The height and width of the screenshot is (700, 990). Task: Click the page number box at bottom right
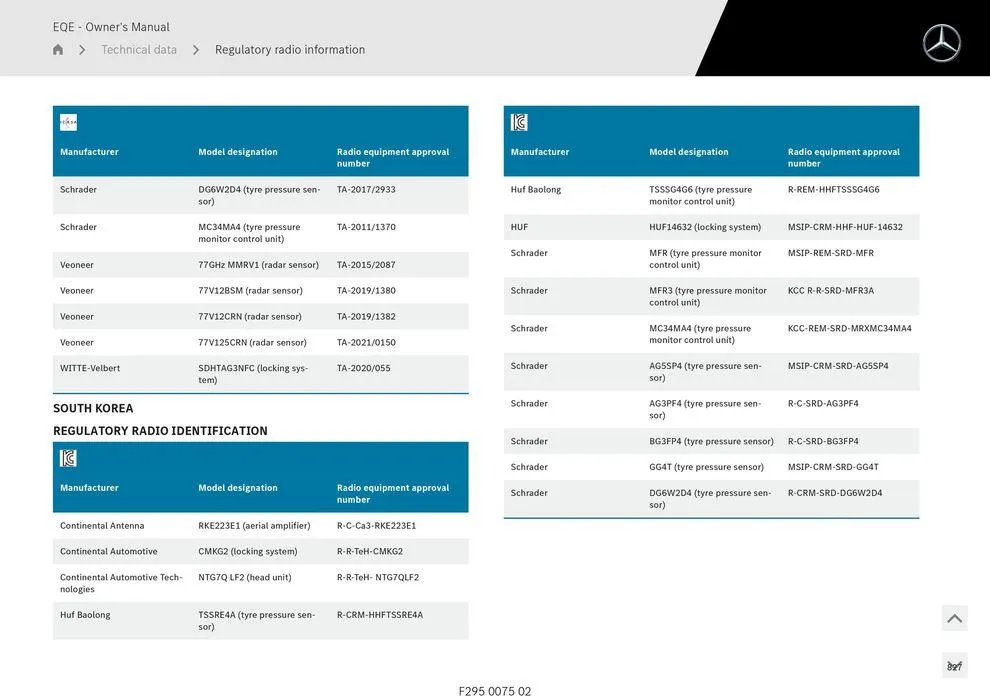point(954,666)
